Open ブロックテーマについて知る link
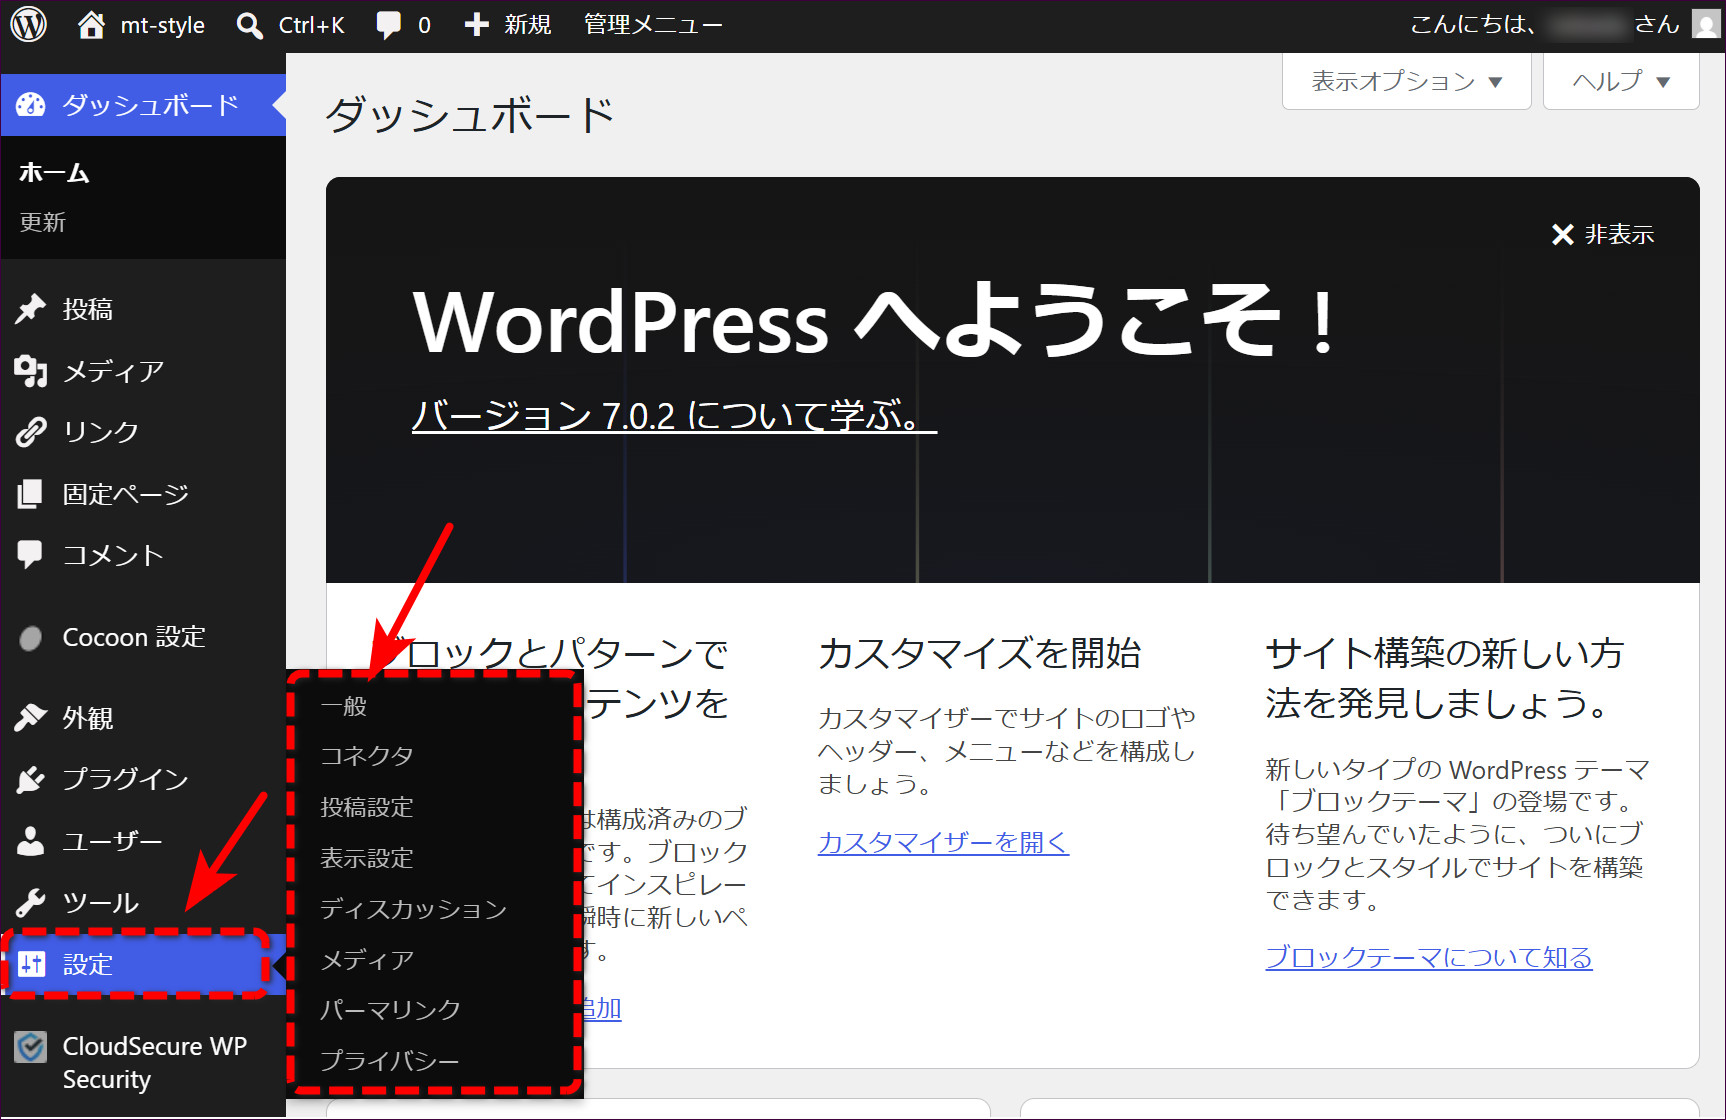The height and width of the screenshot is (1120, 1726). coord(1429,958)
